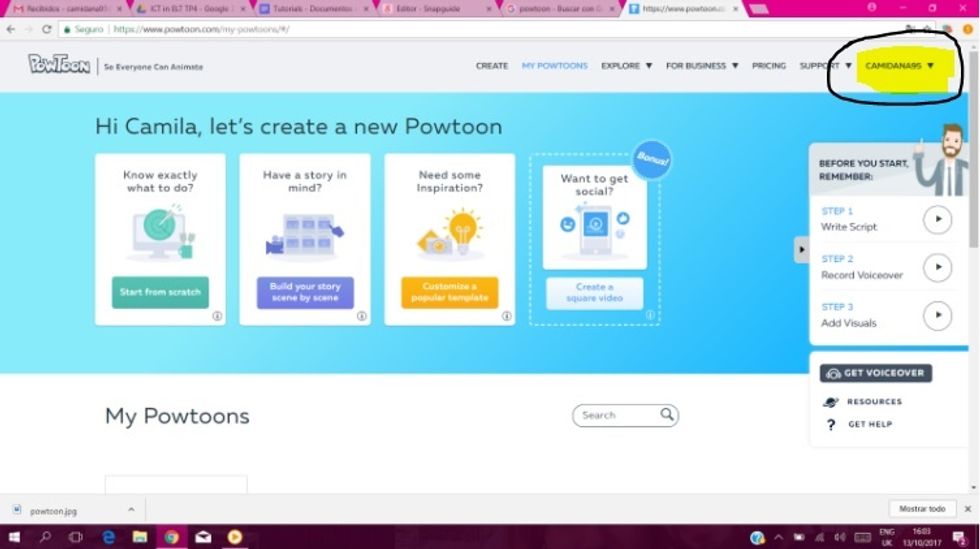980x549 pixels.
Task: Click the browser back arrow
Action: [11, 29]
